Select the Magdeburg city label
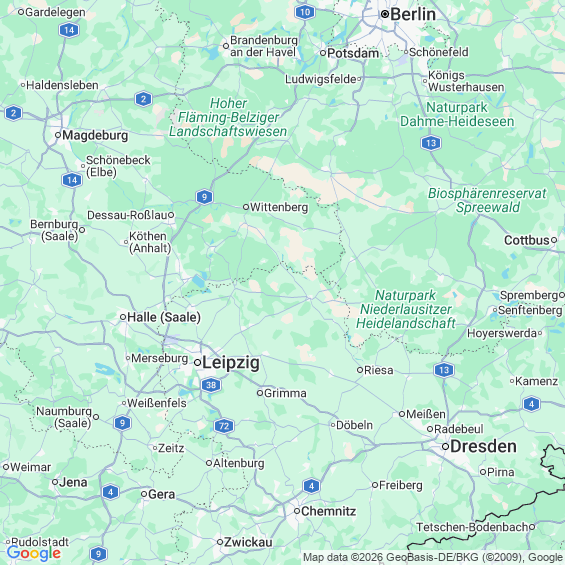 pyautogui.click(x=95, y=135)
